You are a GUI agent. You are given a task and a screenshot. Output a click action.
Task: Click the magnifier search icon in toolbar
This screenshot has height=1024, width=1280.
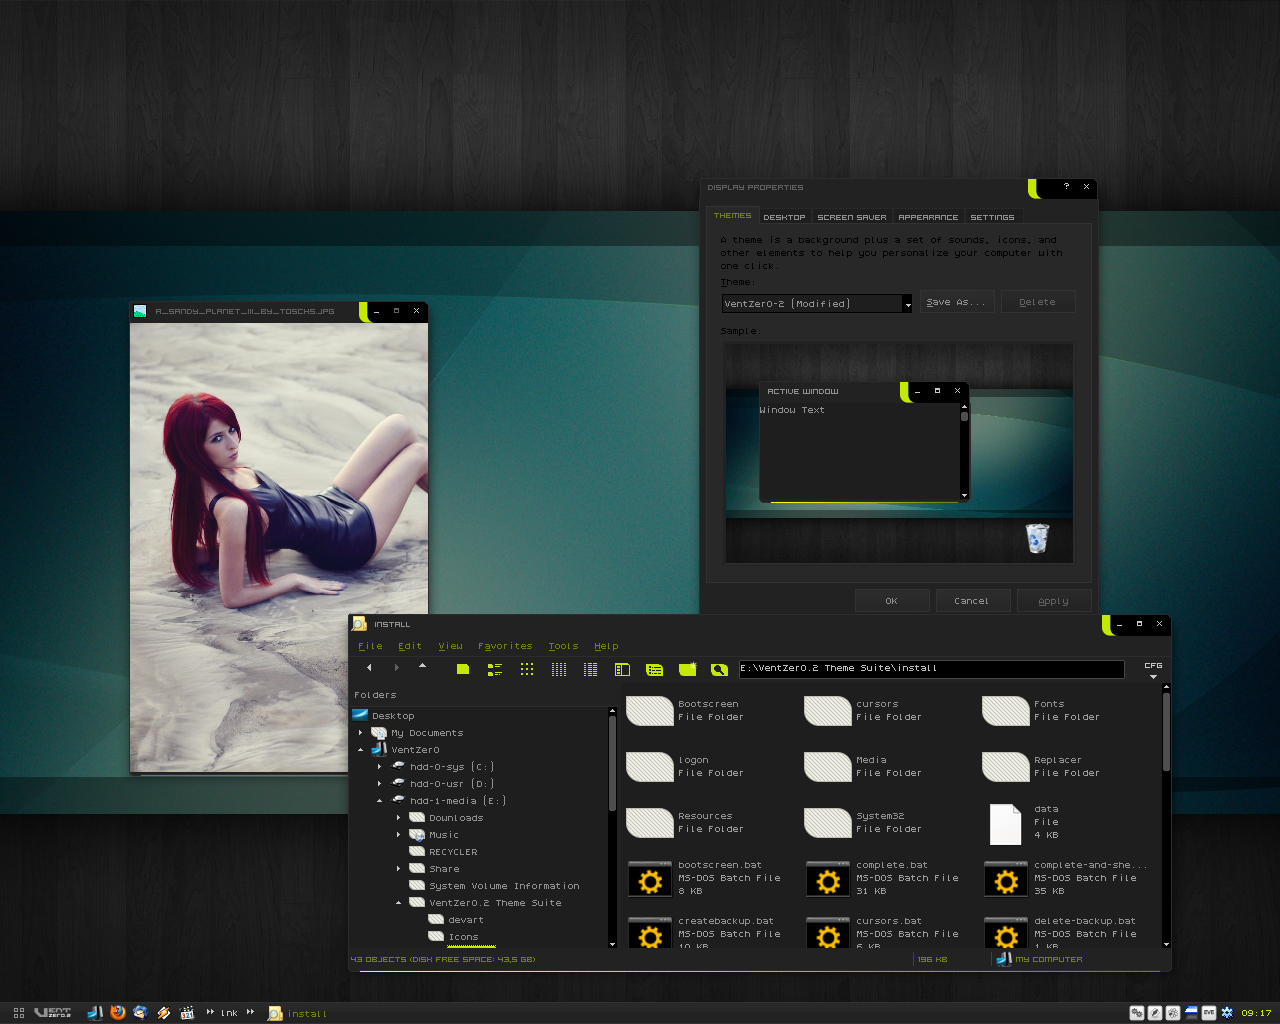click(719, 669)
